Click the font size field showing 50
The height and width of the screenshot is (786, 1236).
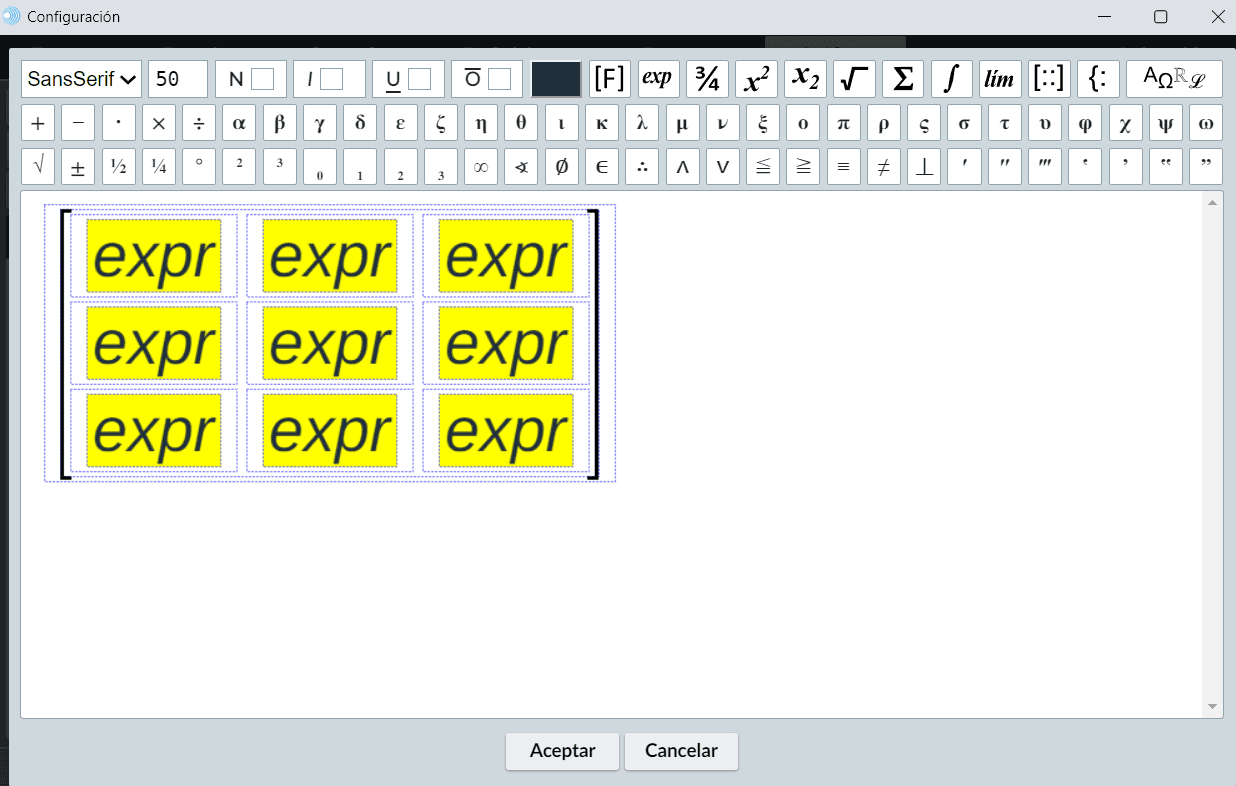[178, 79]
